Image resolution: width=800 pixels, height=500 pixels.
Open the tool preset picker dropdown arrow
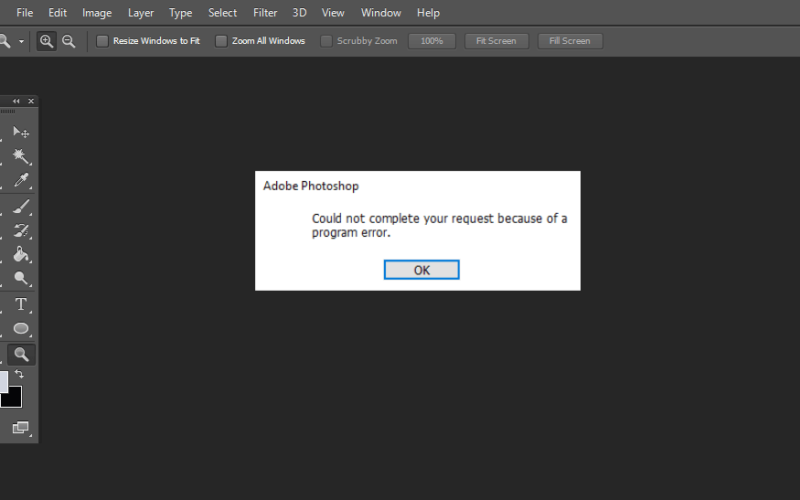21,41
